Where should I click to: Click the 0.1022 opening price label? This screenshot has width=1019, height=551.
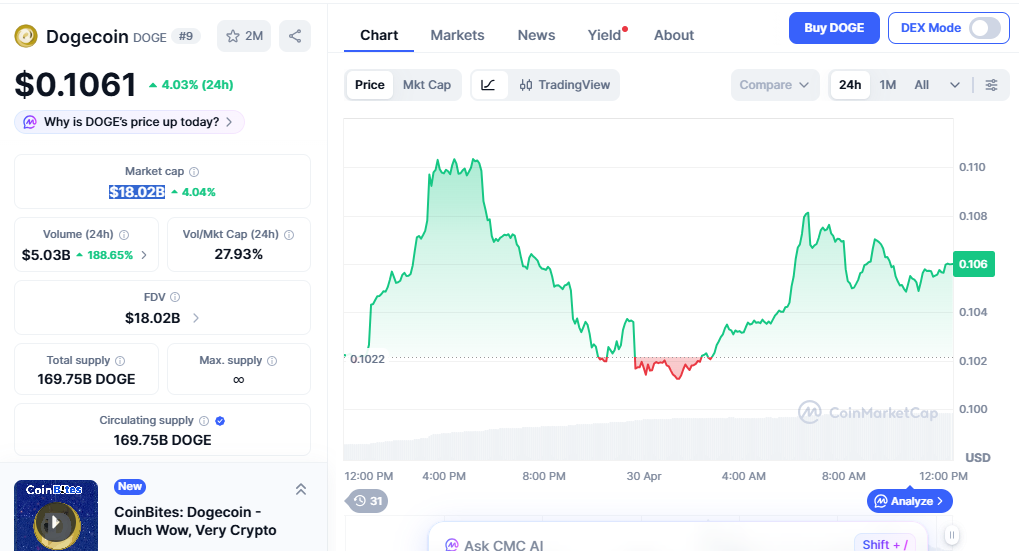[367, 359]
